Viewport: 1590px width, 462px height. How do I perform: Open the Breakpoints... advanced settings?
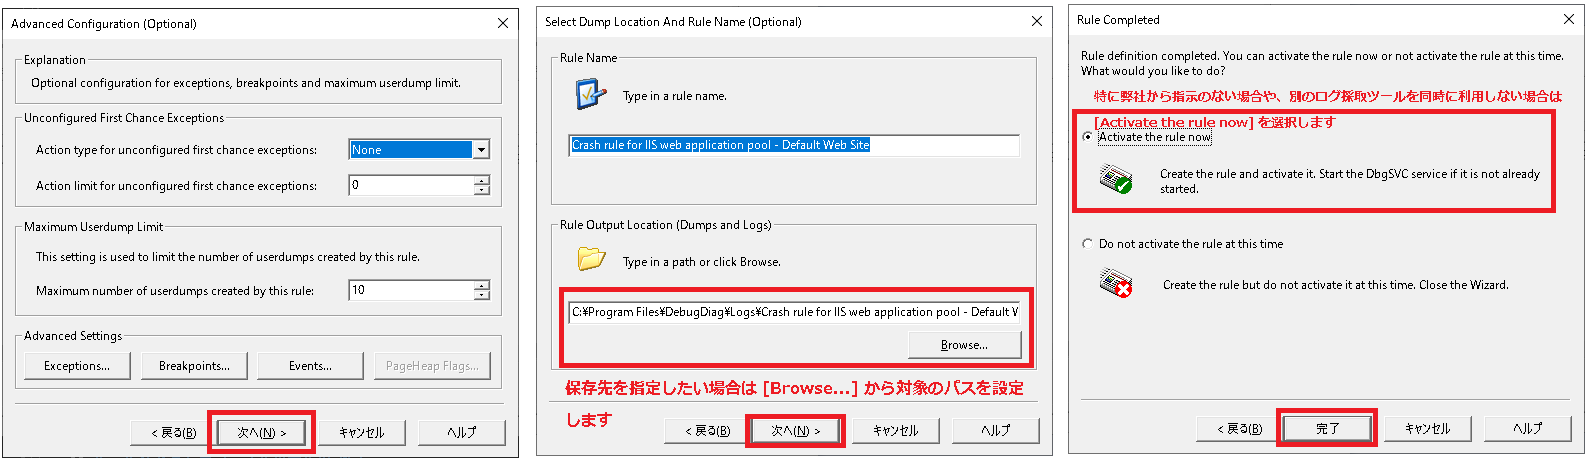(x=194, y=366)
